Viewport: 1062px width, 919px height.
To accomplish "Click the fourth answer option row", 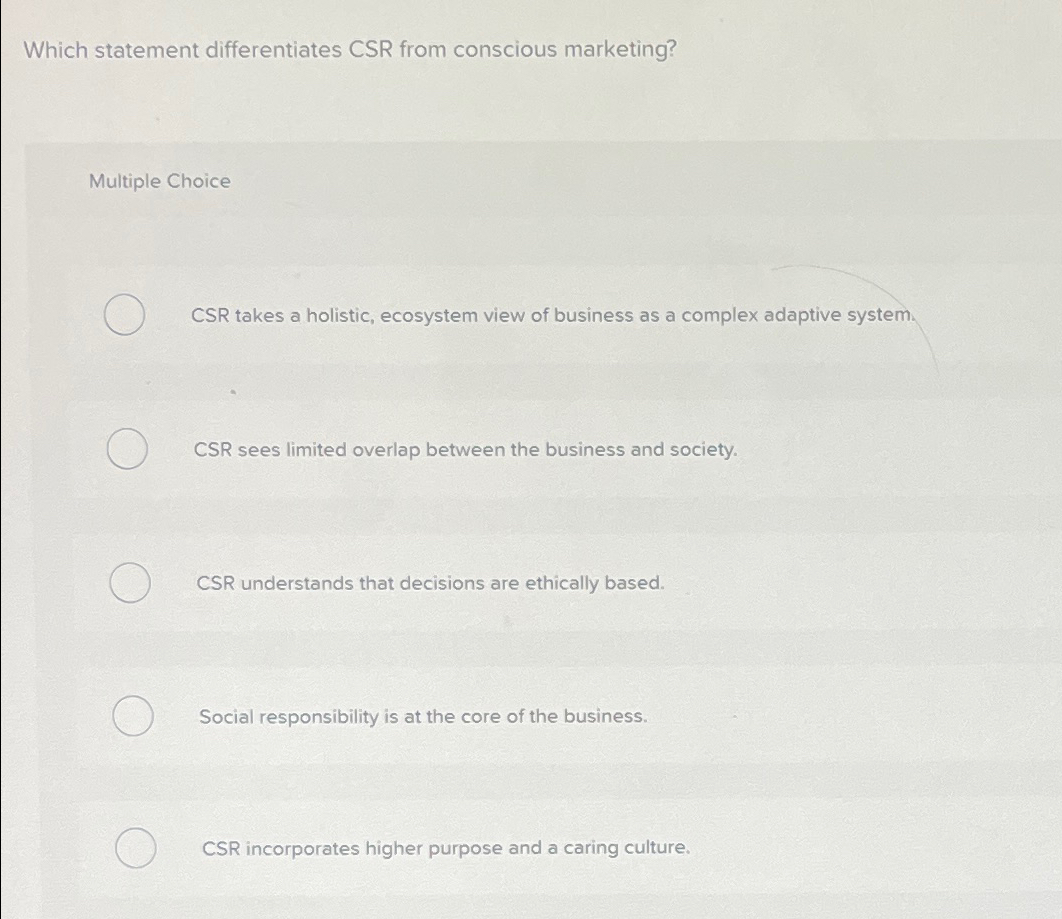I will [550, 716].
